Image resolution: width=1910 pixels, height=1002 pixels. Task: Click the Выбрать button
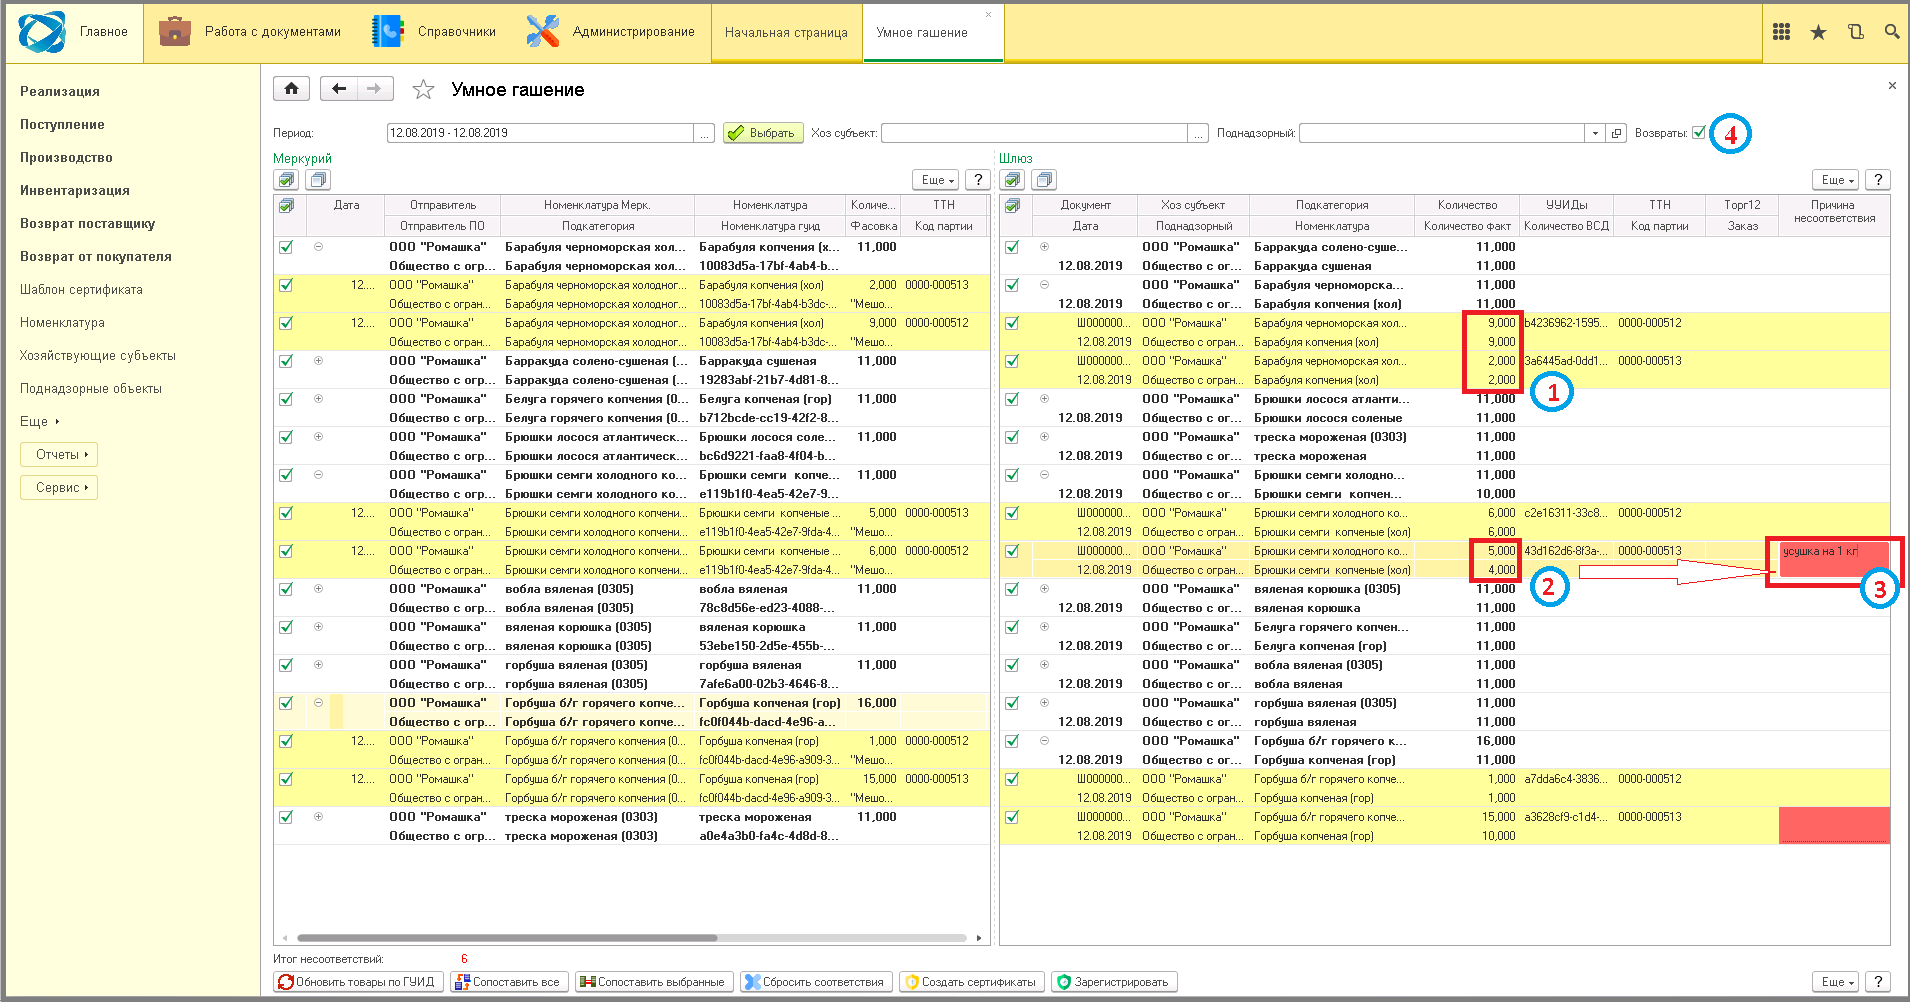click(763, 133)
